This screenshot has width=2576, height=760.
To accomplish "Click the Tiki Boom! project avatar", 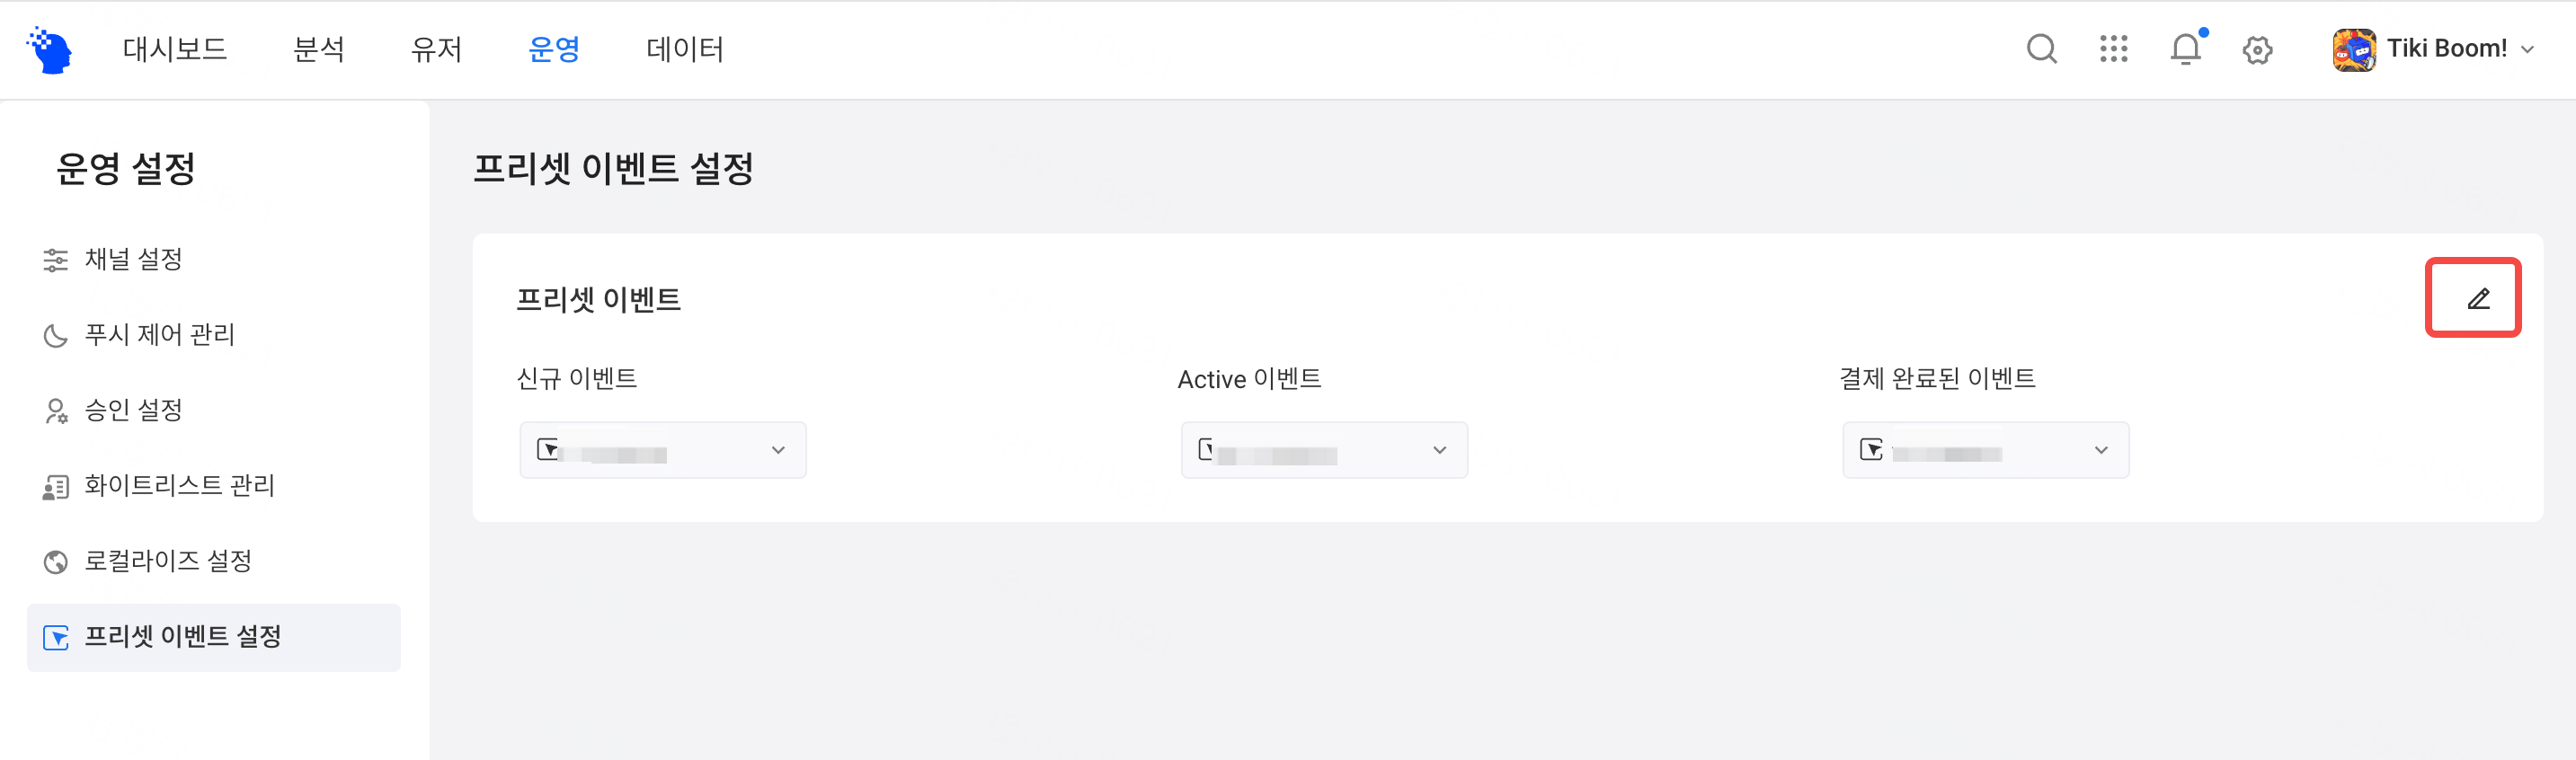I will (x=2354, y=49).
